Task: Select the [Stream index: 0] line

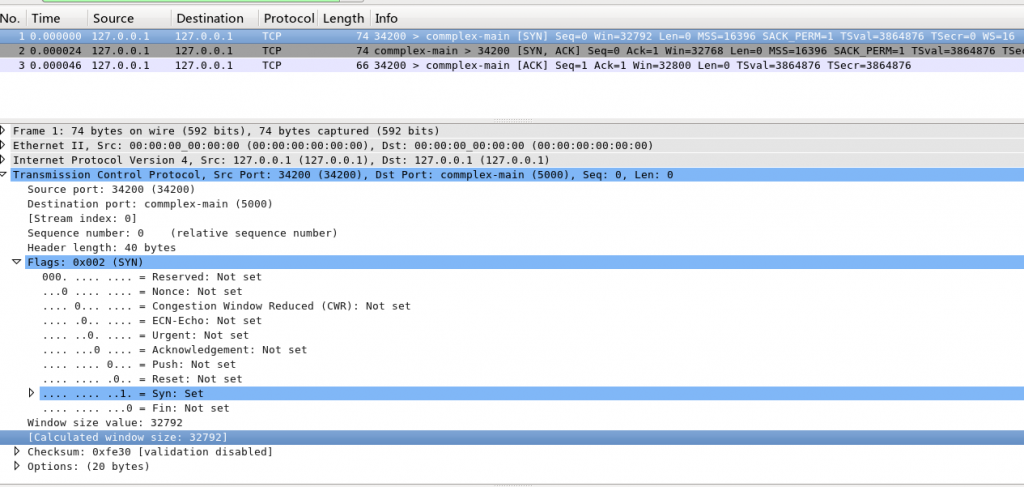Action: click(x=82, y=218)
